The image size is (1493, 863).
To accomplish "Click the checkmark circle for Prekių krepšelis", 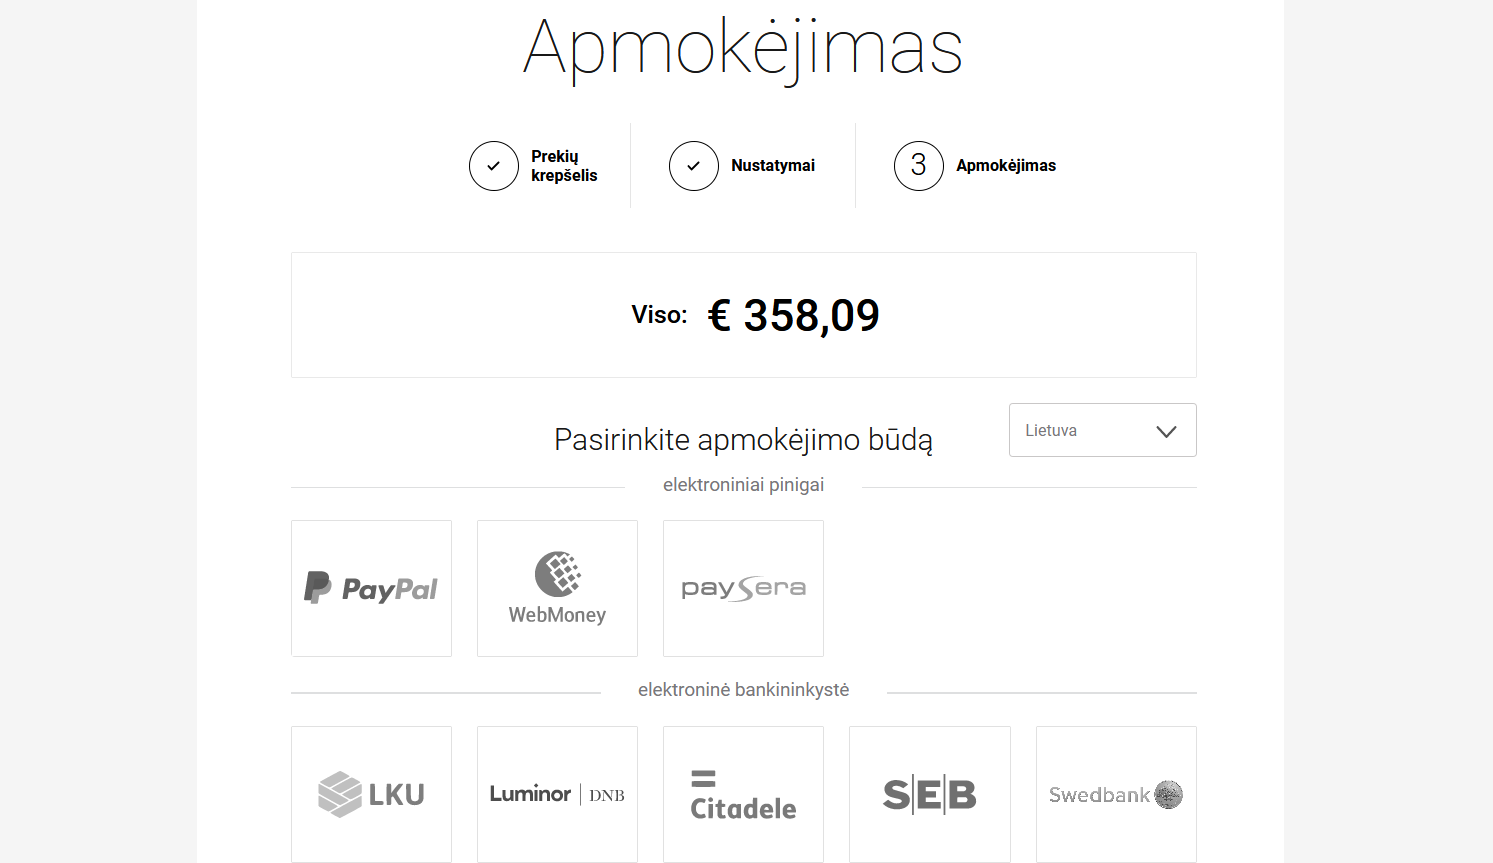I will point(494,166).
